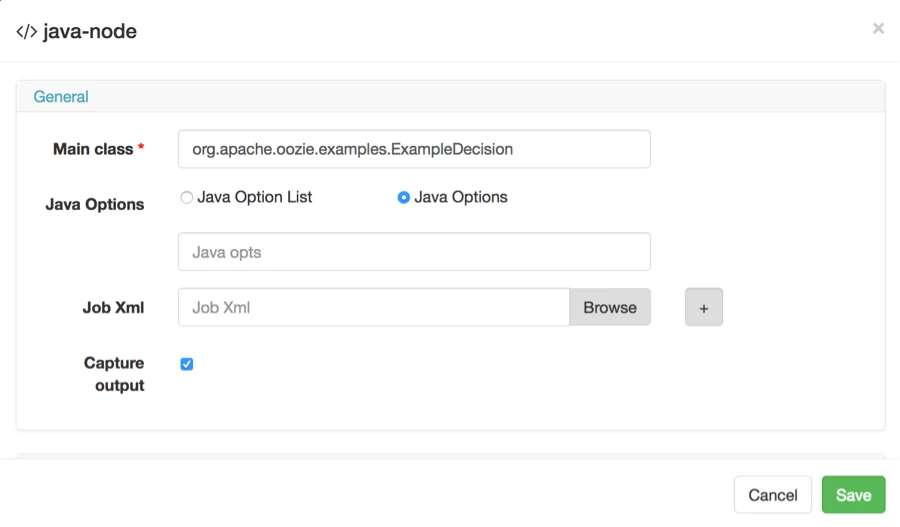The height and width of the screenshot is (527, 900).
Task: Close the java-node dialog with the X
Action: click(x=878, y=28)
